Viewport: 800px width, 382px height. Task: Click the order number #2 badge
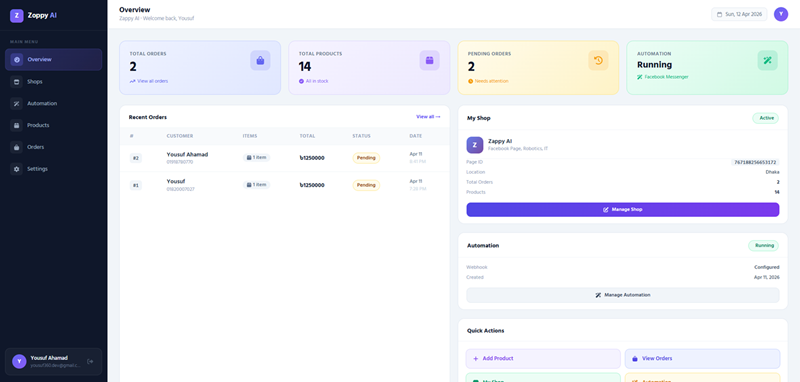tap(136, 158)
